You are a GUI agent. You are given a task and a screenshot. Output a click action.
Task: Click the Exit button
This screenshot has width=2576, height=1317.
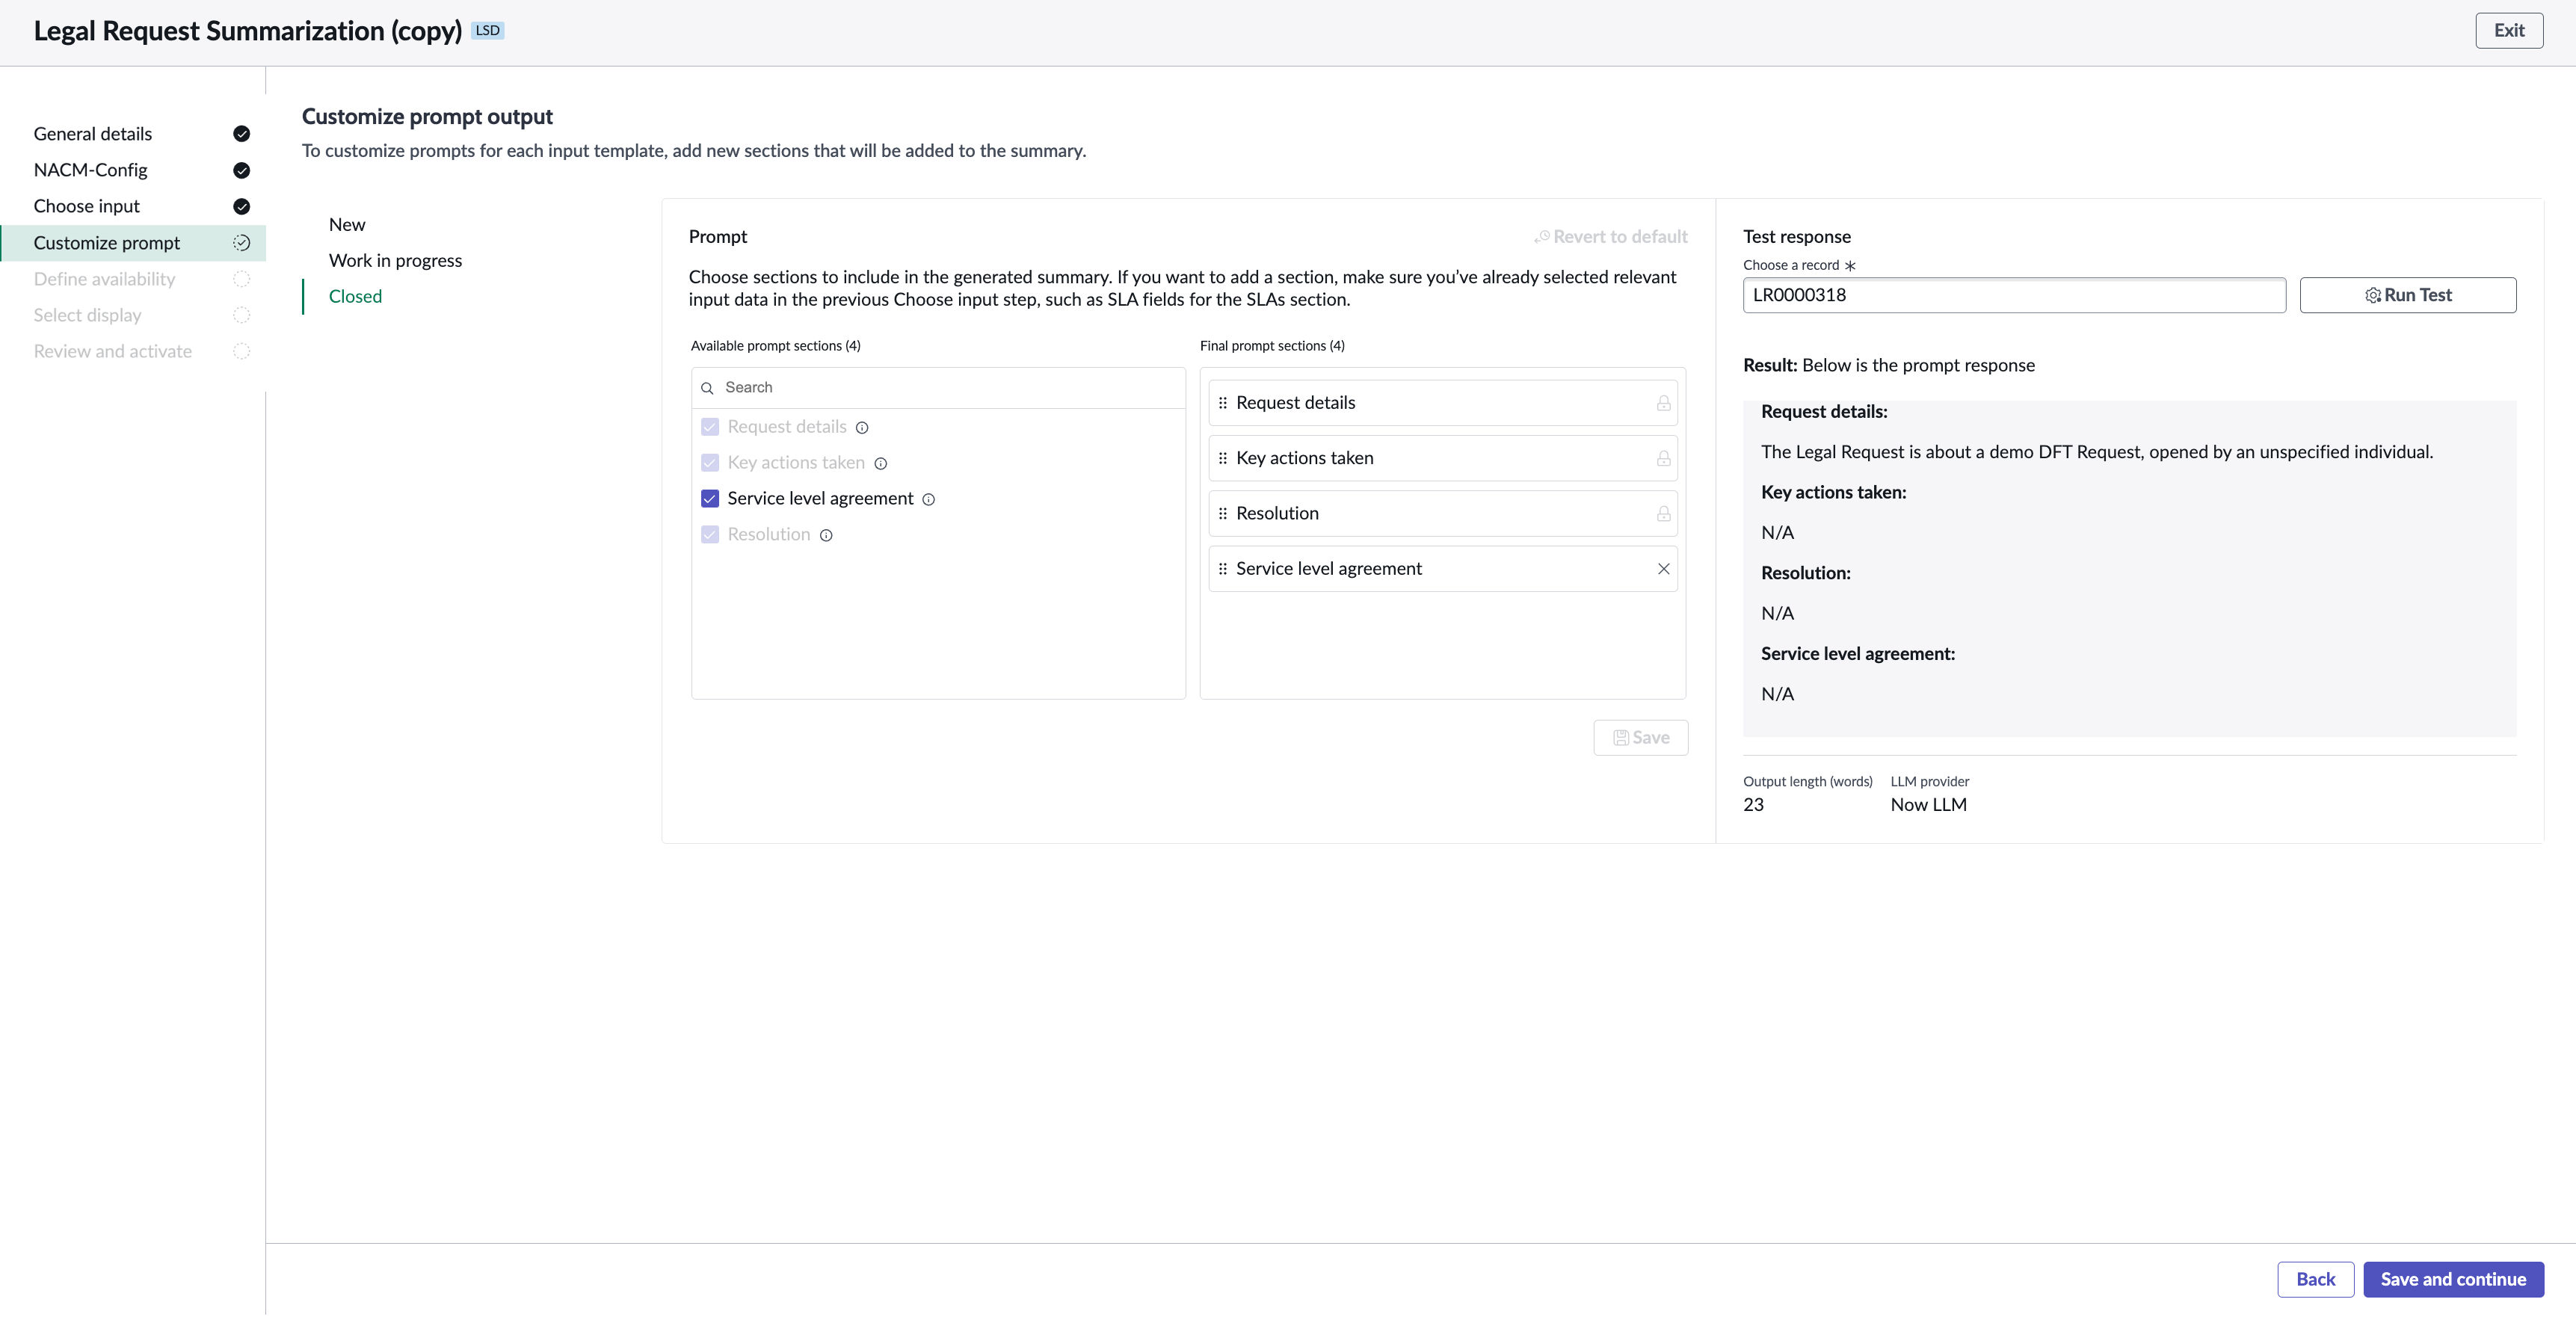click(x=2509, y=31)
